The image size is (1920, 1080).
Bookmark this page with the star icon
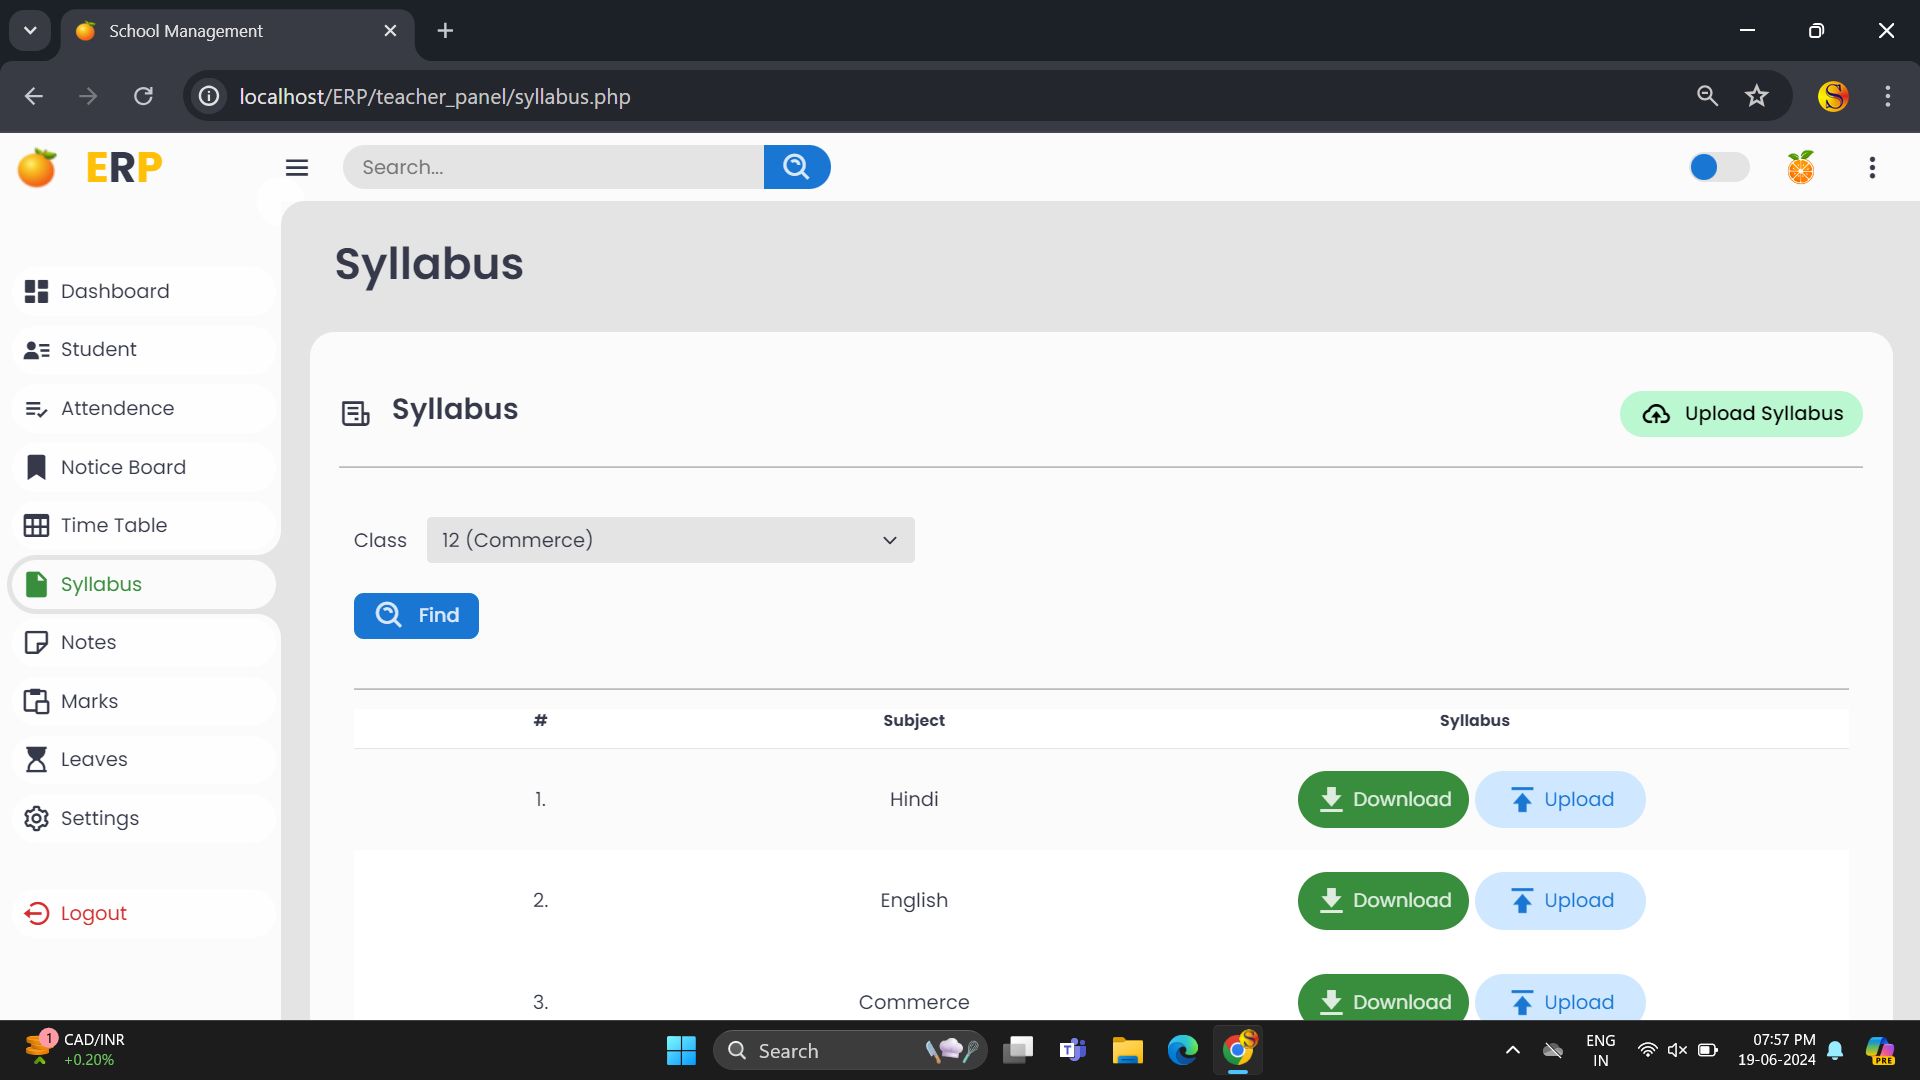coord(1756,96)
